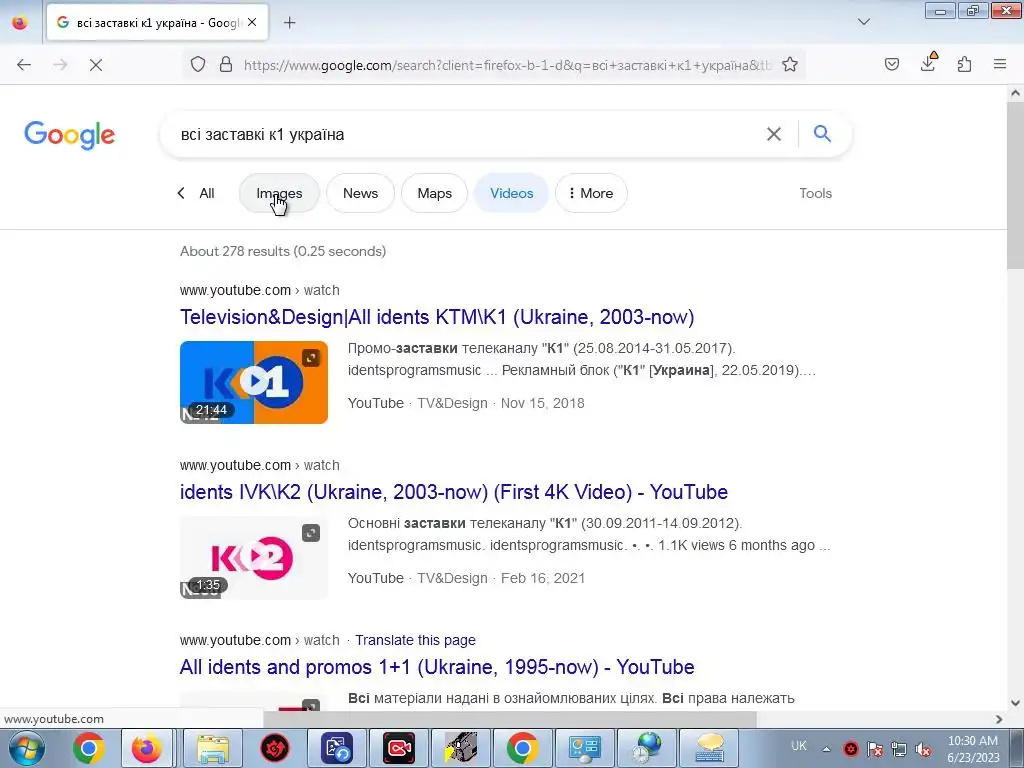This screenshot has height=768, width=1024.
Task: Click the Firefox back arrow button
Action: click(x=24, y=65)
